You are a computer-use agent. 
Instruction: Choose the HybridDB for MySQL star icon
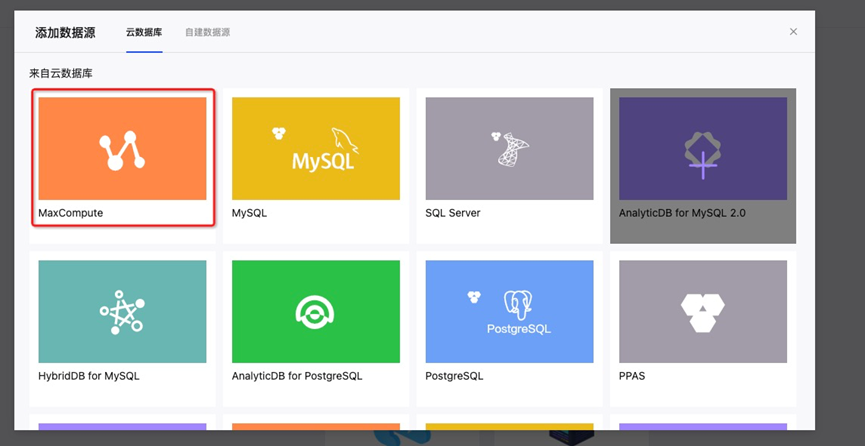click(122, 311)
